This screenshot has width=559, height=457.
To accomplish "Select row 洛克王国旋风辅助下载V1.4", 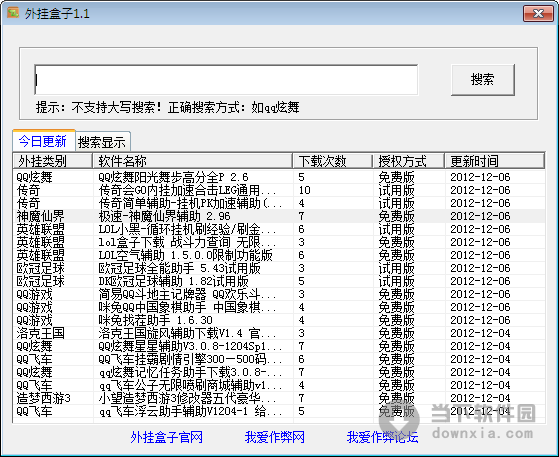I will (280, 333).
